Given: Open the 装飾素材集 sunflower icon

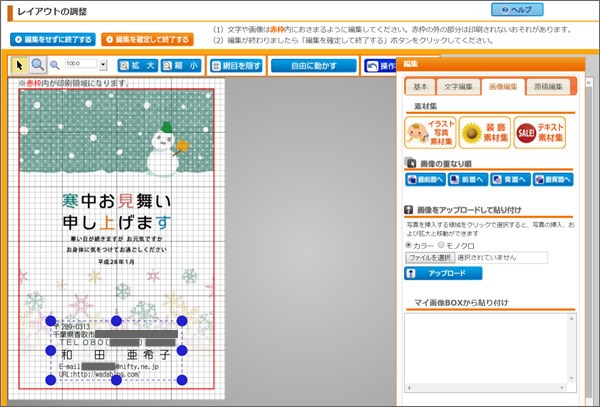Looking at the screenshot, I should [x=485, y=133].
